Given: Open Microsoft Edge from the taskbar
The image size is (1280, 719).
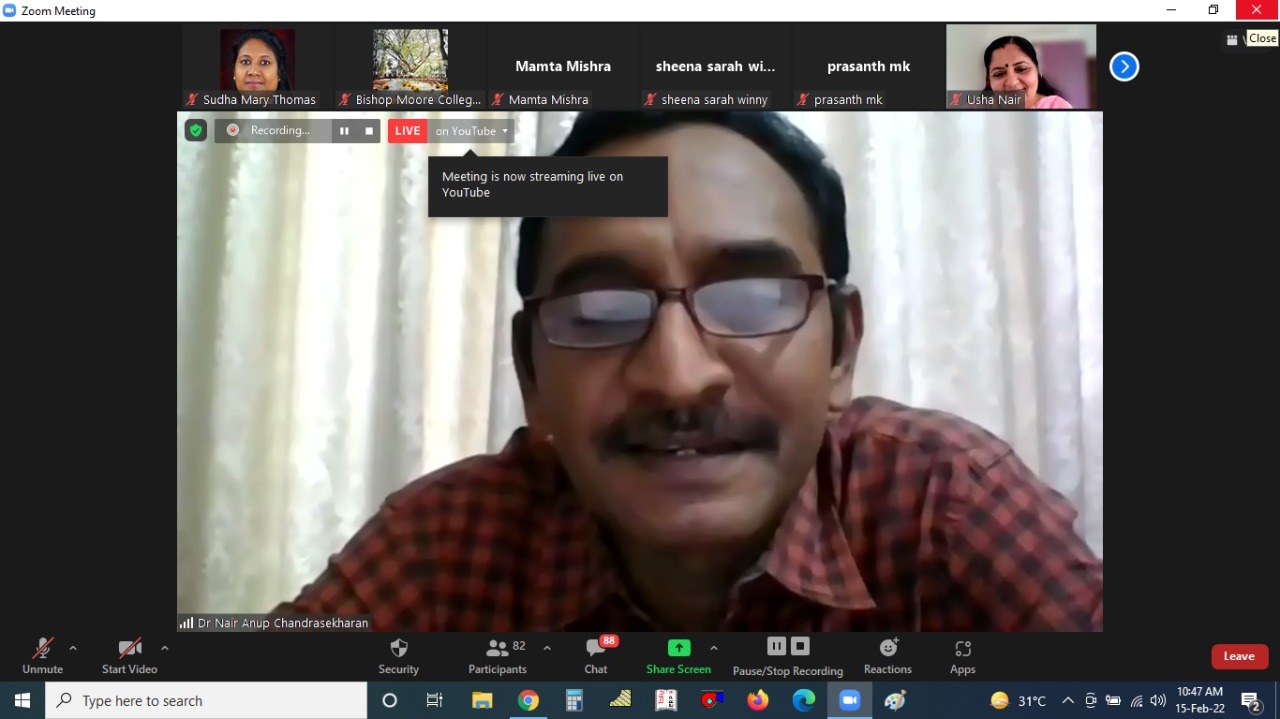Looking at the screenshot, I should tap(804, 700).
